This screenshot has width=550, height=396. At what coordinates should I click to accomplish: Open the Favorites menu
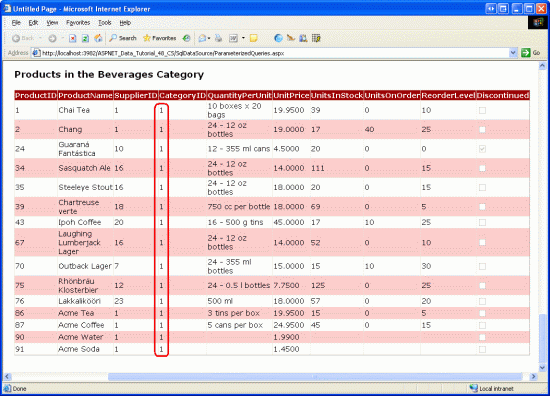tap(78, 23)
